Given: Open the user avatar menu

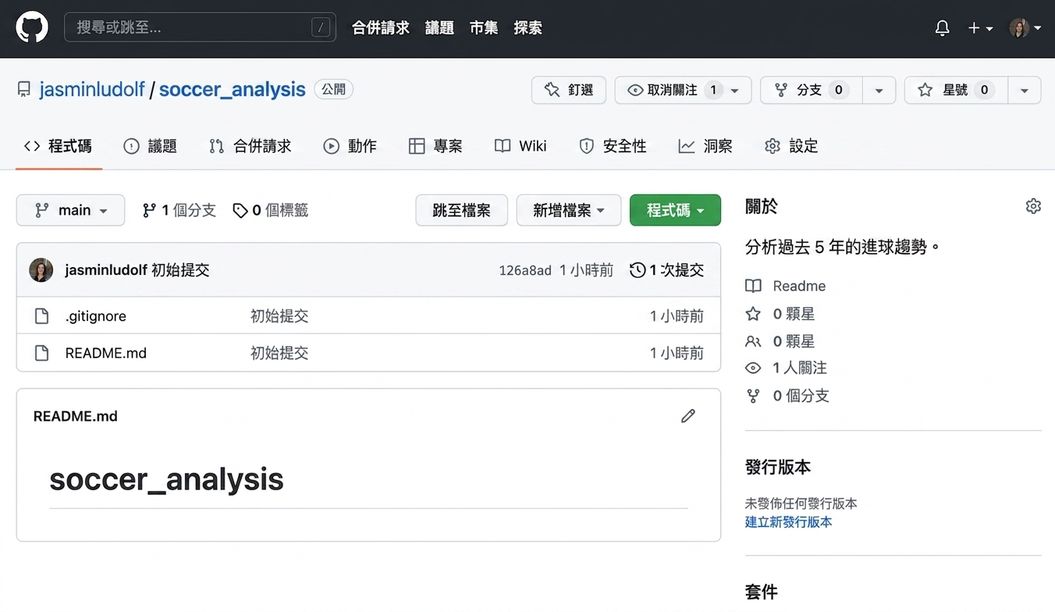Looking at the screenshot, I should 1025,28.
